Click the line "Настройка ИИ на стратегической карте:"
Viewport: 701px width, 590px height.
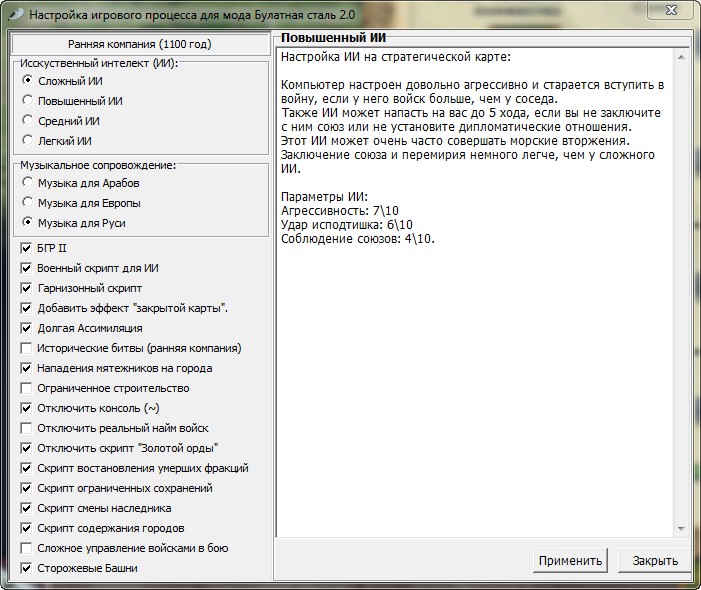(x=396, y=57)
